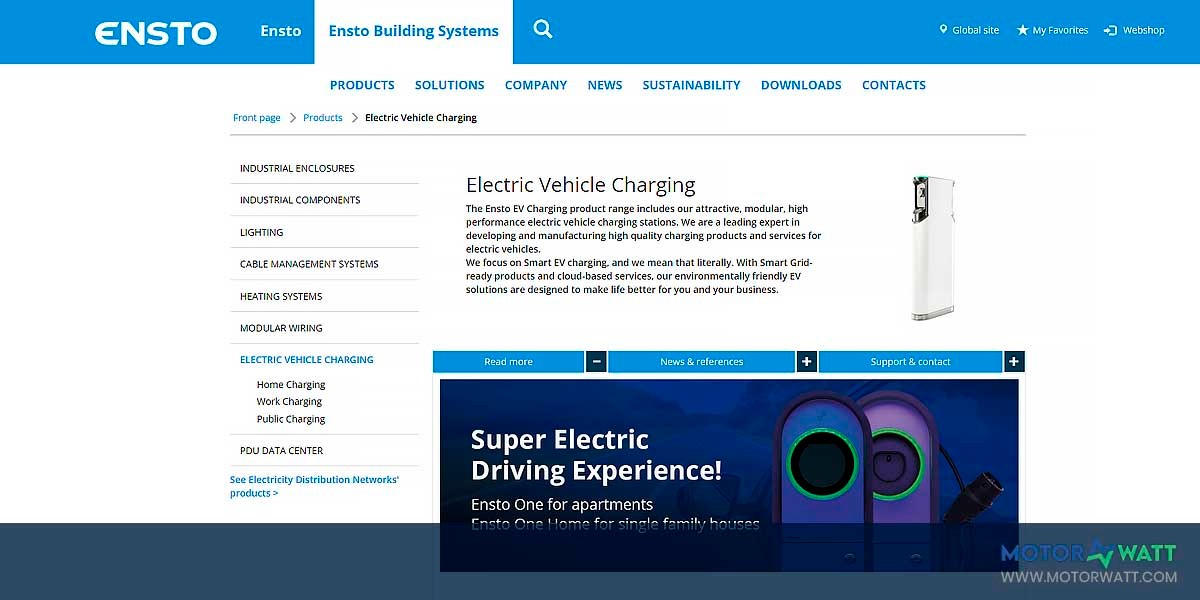Select Home Charging in the sidebar
Image resolution: width=1200 pixels, height=600 pixels.
coord(290,384)
